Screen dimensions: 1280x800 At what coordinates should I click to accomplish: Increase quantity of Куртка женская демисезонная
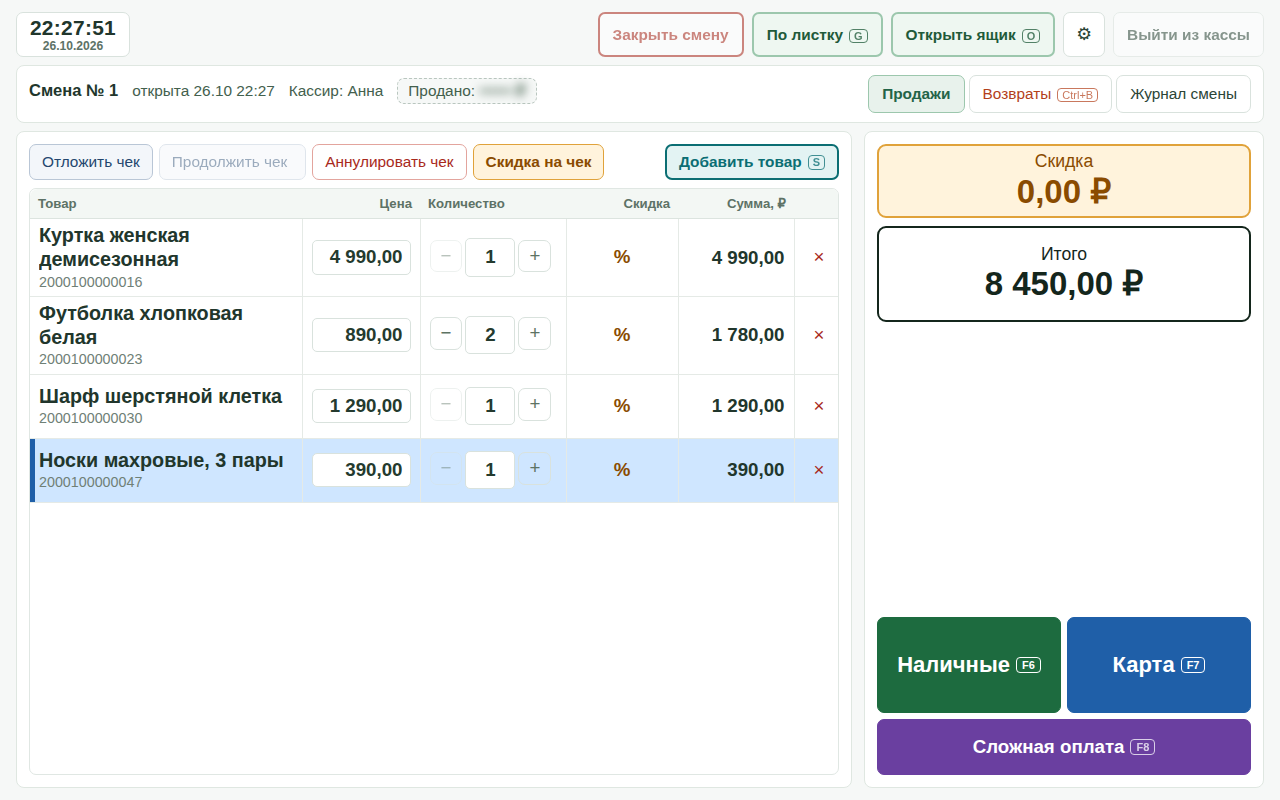pyautogui.click(x=534, y=256)
